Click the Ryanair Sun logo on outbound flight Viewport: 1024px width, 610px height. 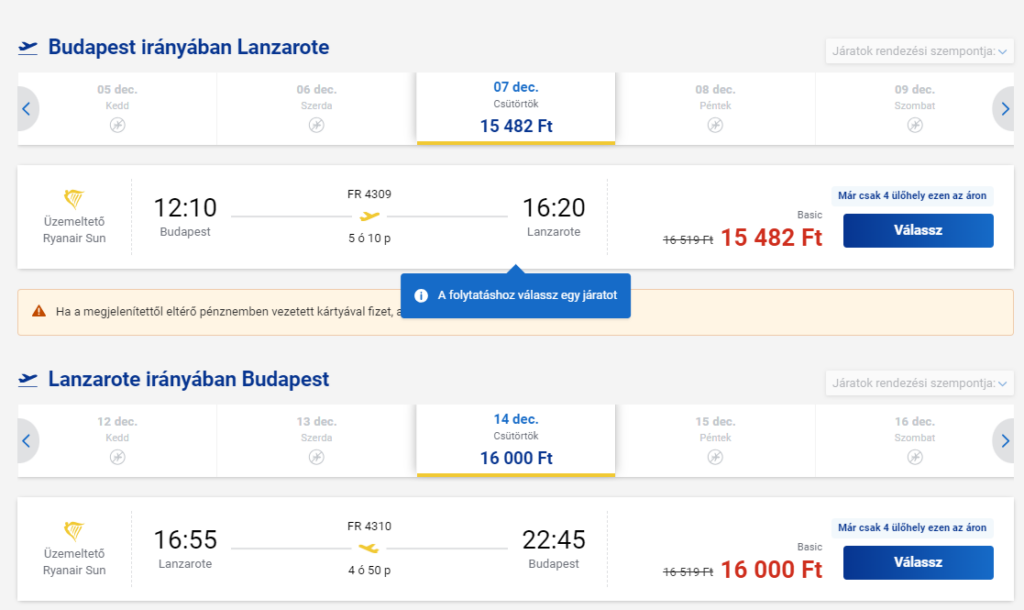(74, 198)
